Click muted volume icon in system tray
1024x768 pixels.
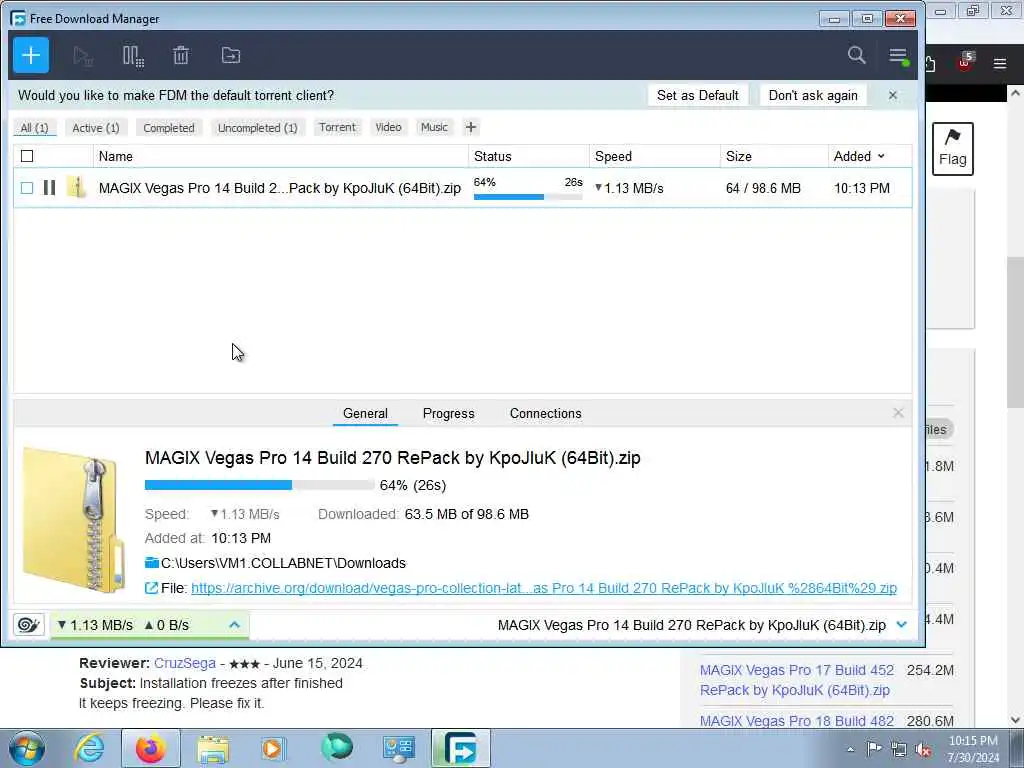[x=923, y=749]
